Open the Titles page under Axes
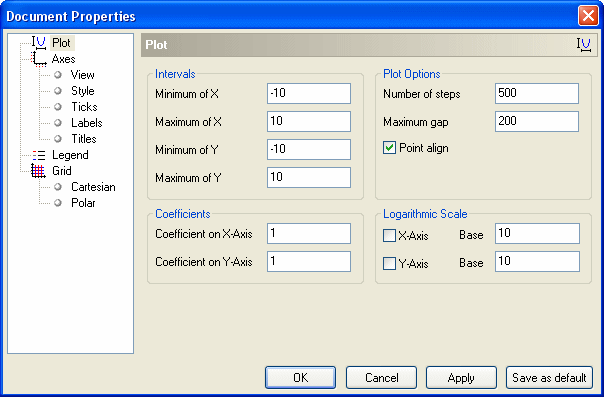This screenshot has height=397, width=604. [84, 139]
